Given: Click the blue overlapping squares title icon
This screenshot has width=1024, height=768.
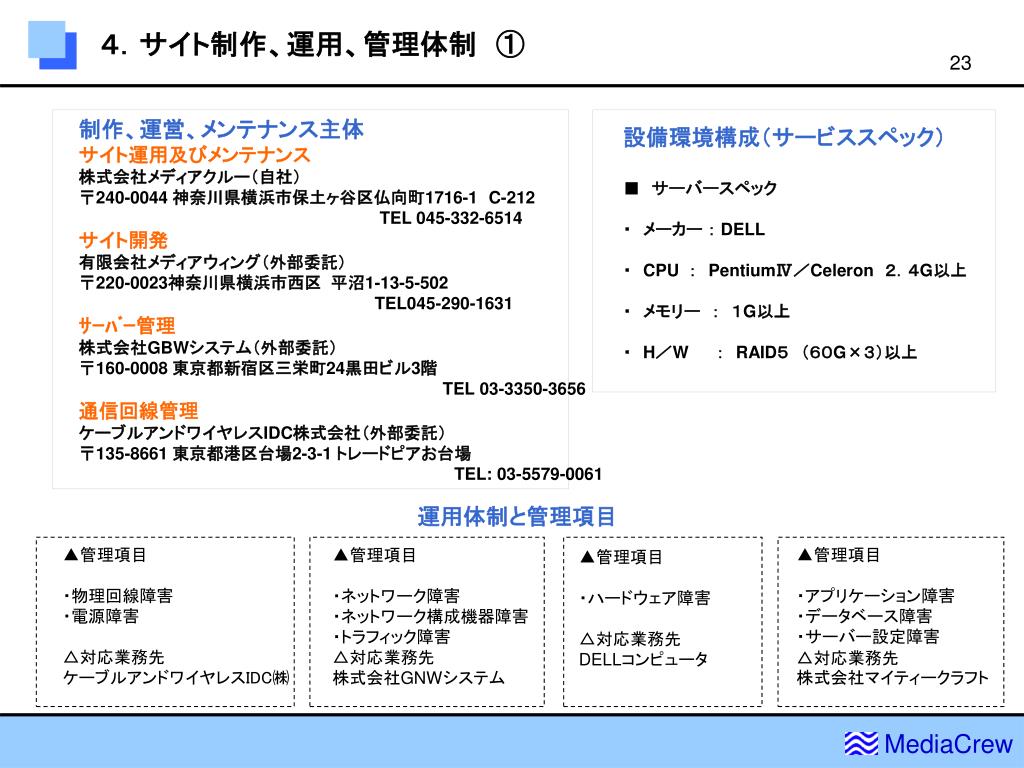Looking at the screenshot, I should (x=52, y=45).
